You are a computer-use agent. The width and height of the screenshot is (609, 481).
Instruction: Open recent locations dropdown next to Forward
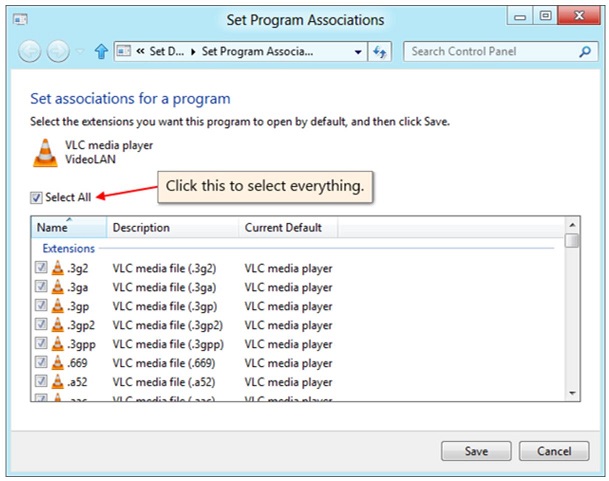tap(80, 51)
